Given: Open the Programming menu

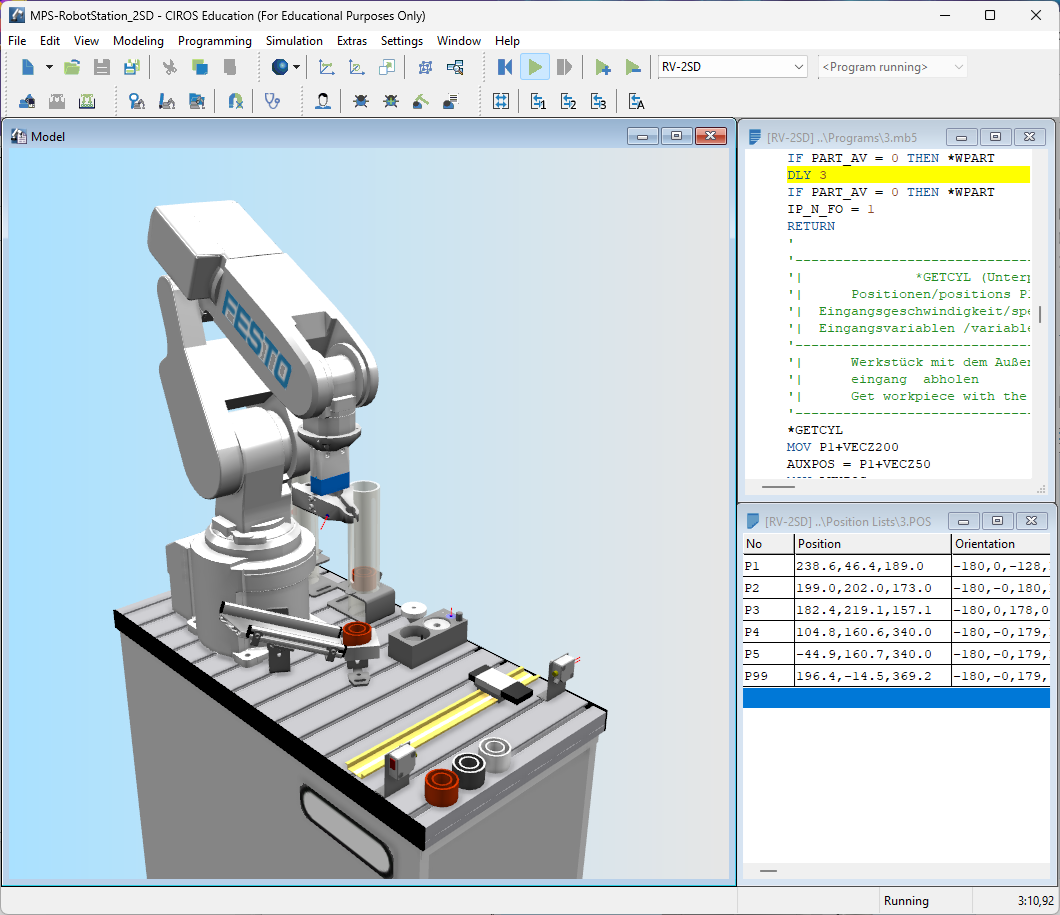Looking at the screenshot, I should tap(215, 41).
